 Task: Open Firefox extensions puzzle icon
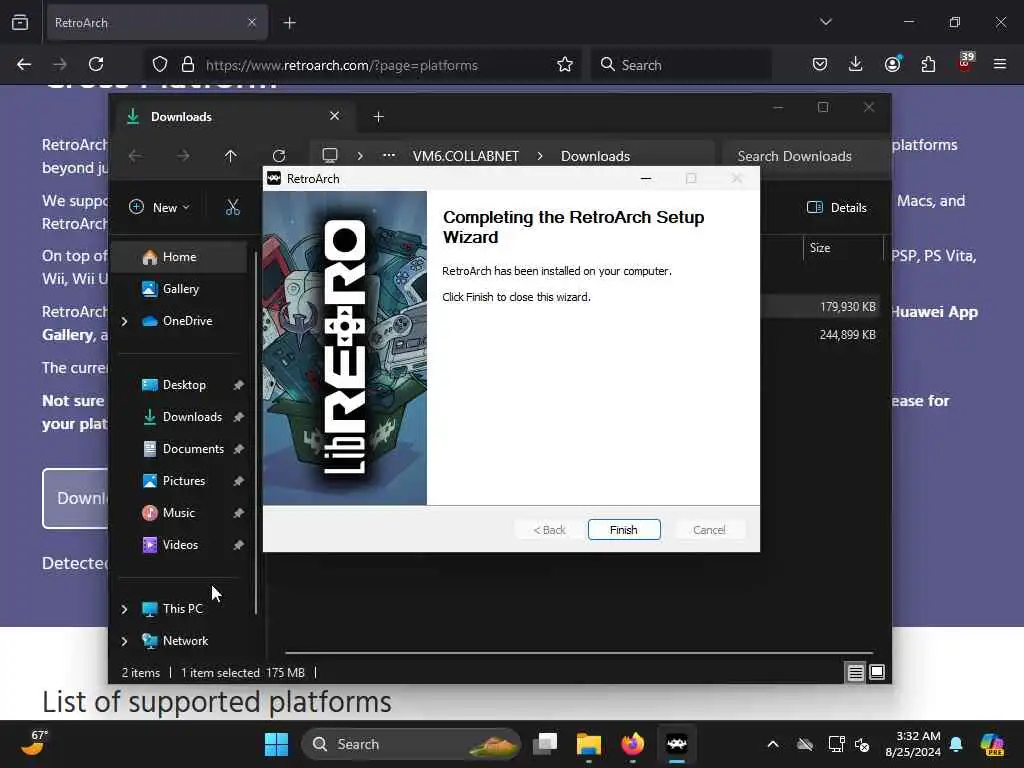coord(928,64)
